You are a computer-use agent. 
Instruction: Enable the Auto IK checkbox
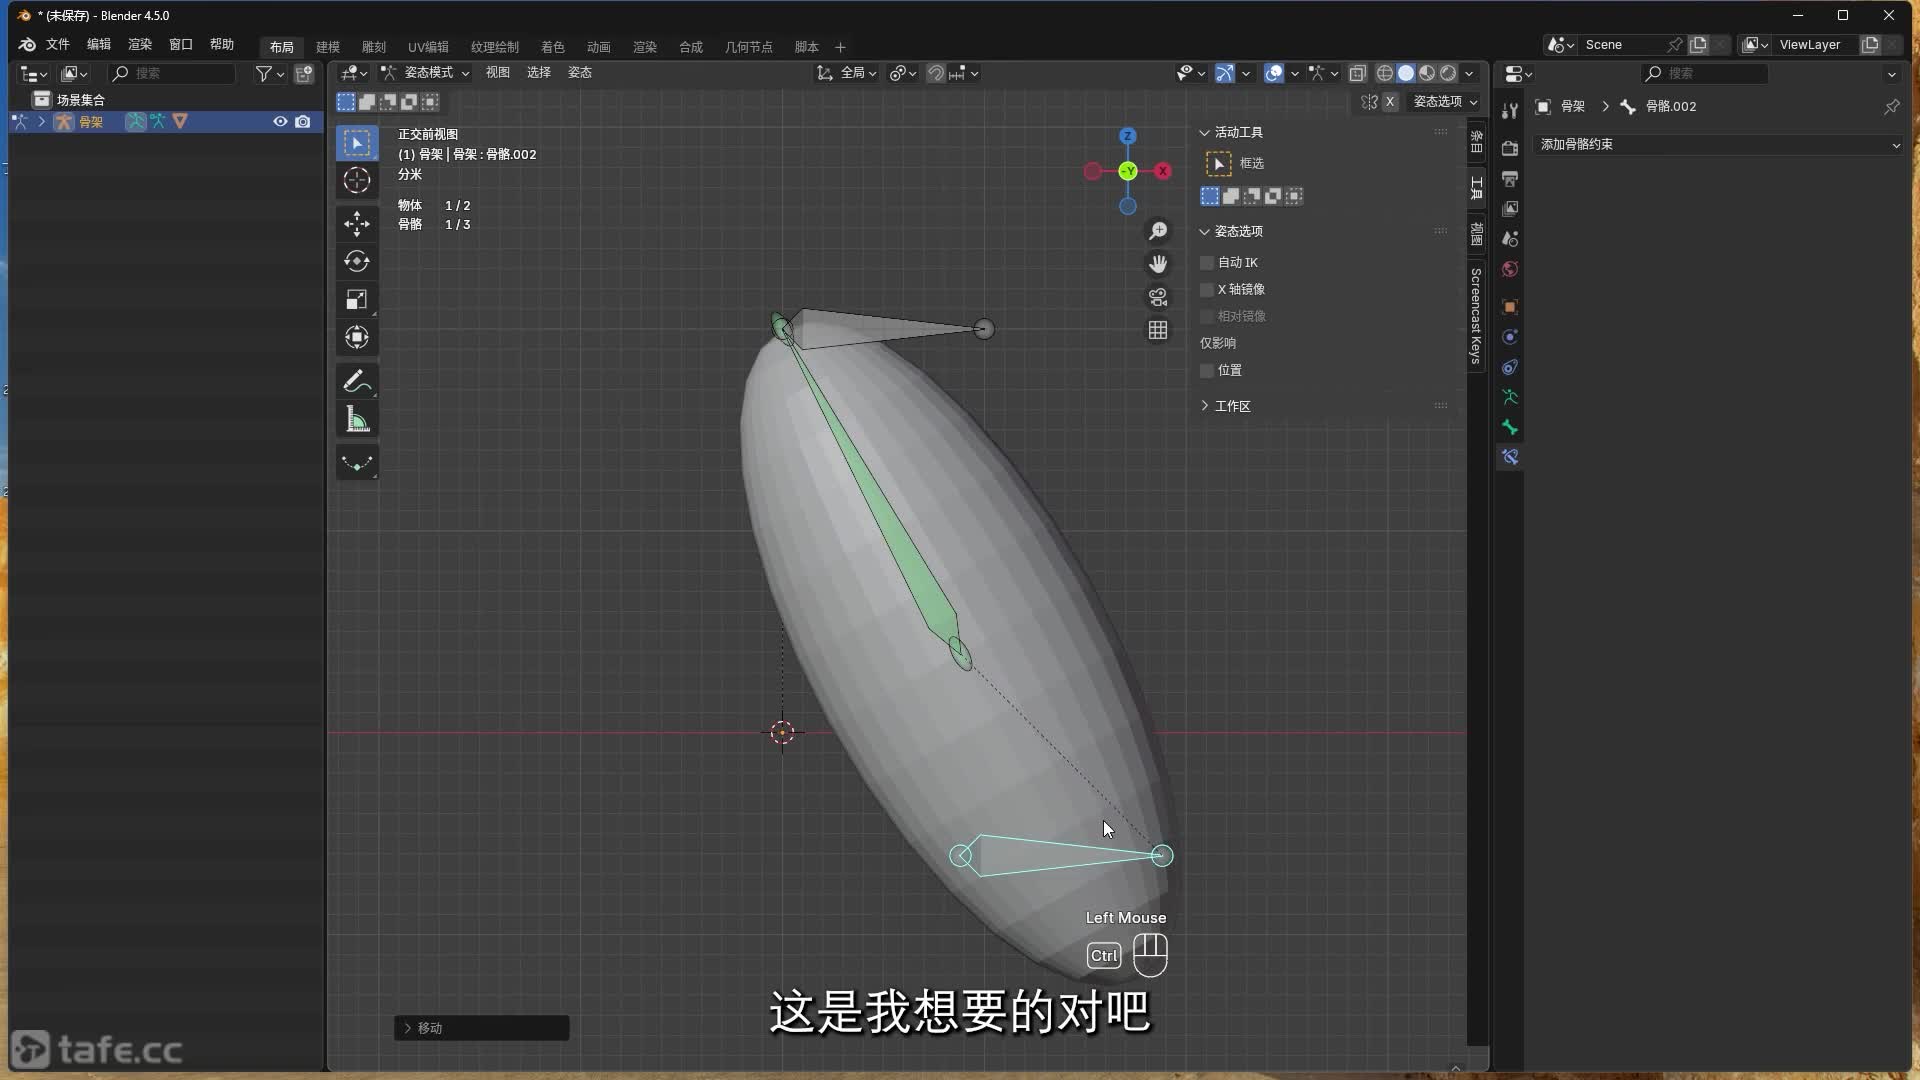(1207, 262)
